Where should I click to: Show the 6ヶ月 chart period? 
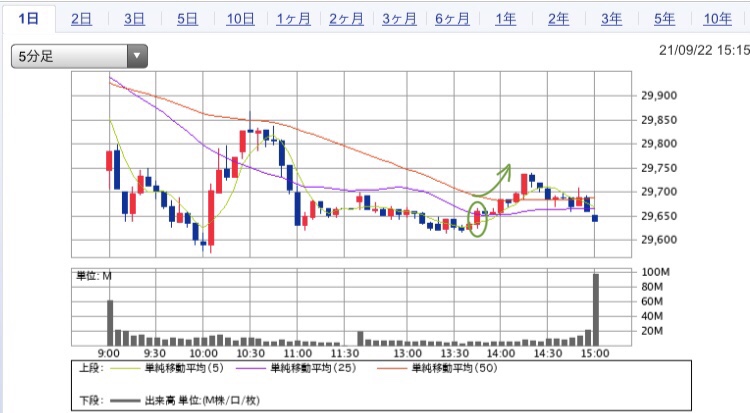pos(452,19)
